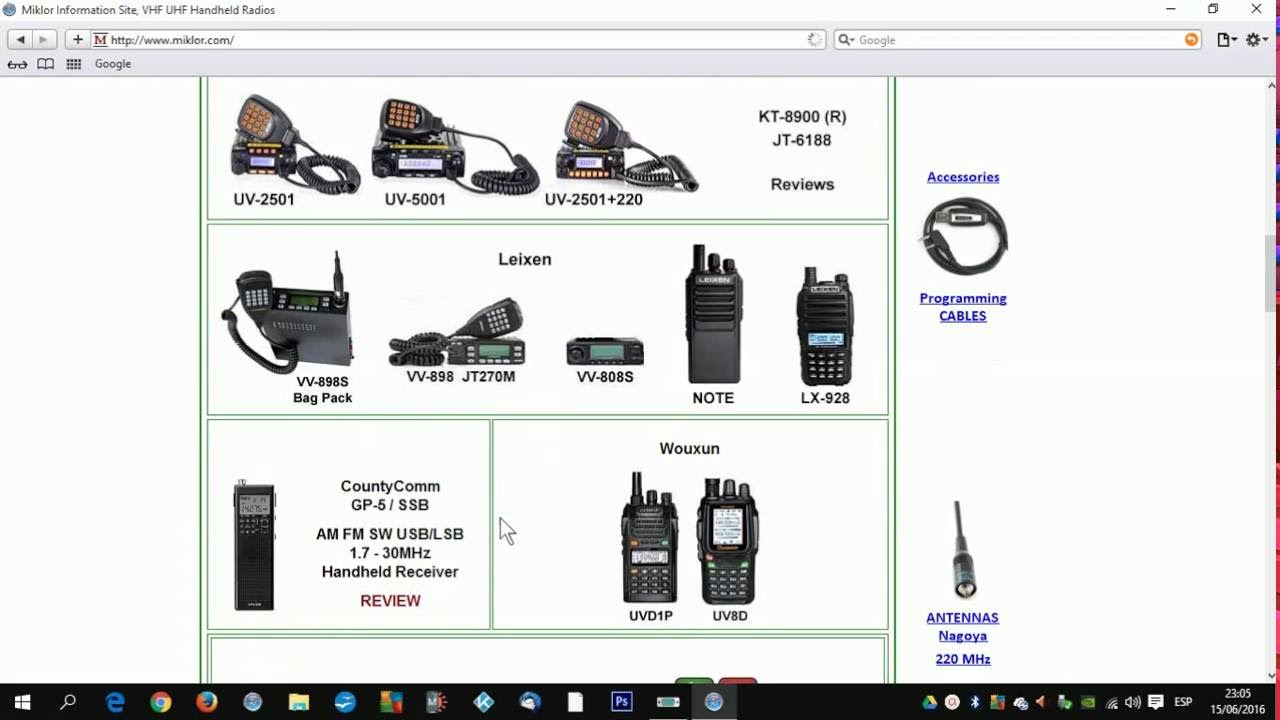Open the Reading List glasses icon

click(18, 64)
